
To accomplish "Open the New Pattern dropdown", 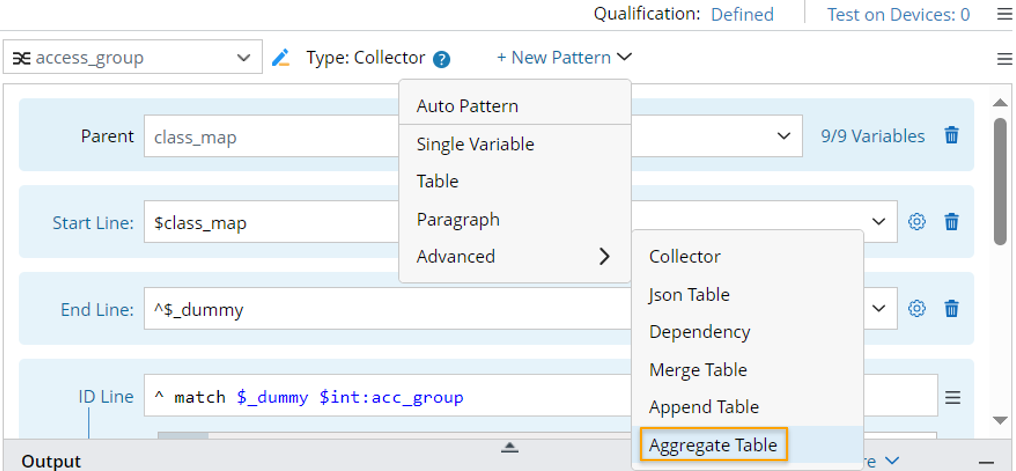I will [564, 58].
